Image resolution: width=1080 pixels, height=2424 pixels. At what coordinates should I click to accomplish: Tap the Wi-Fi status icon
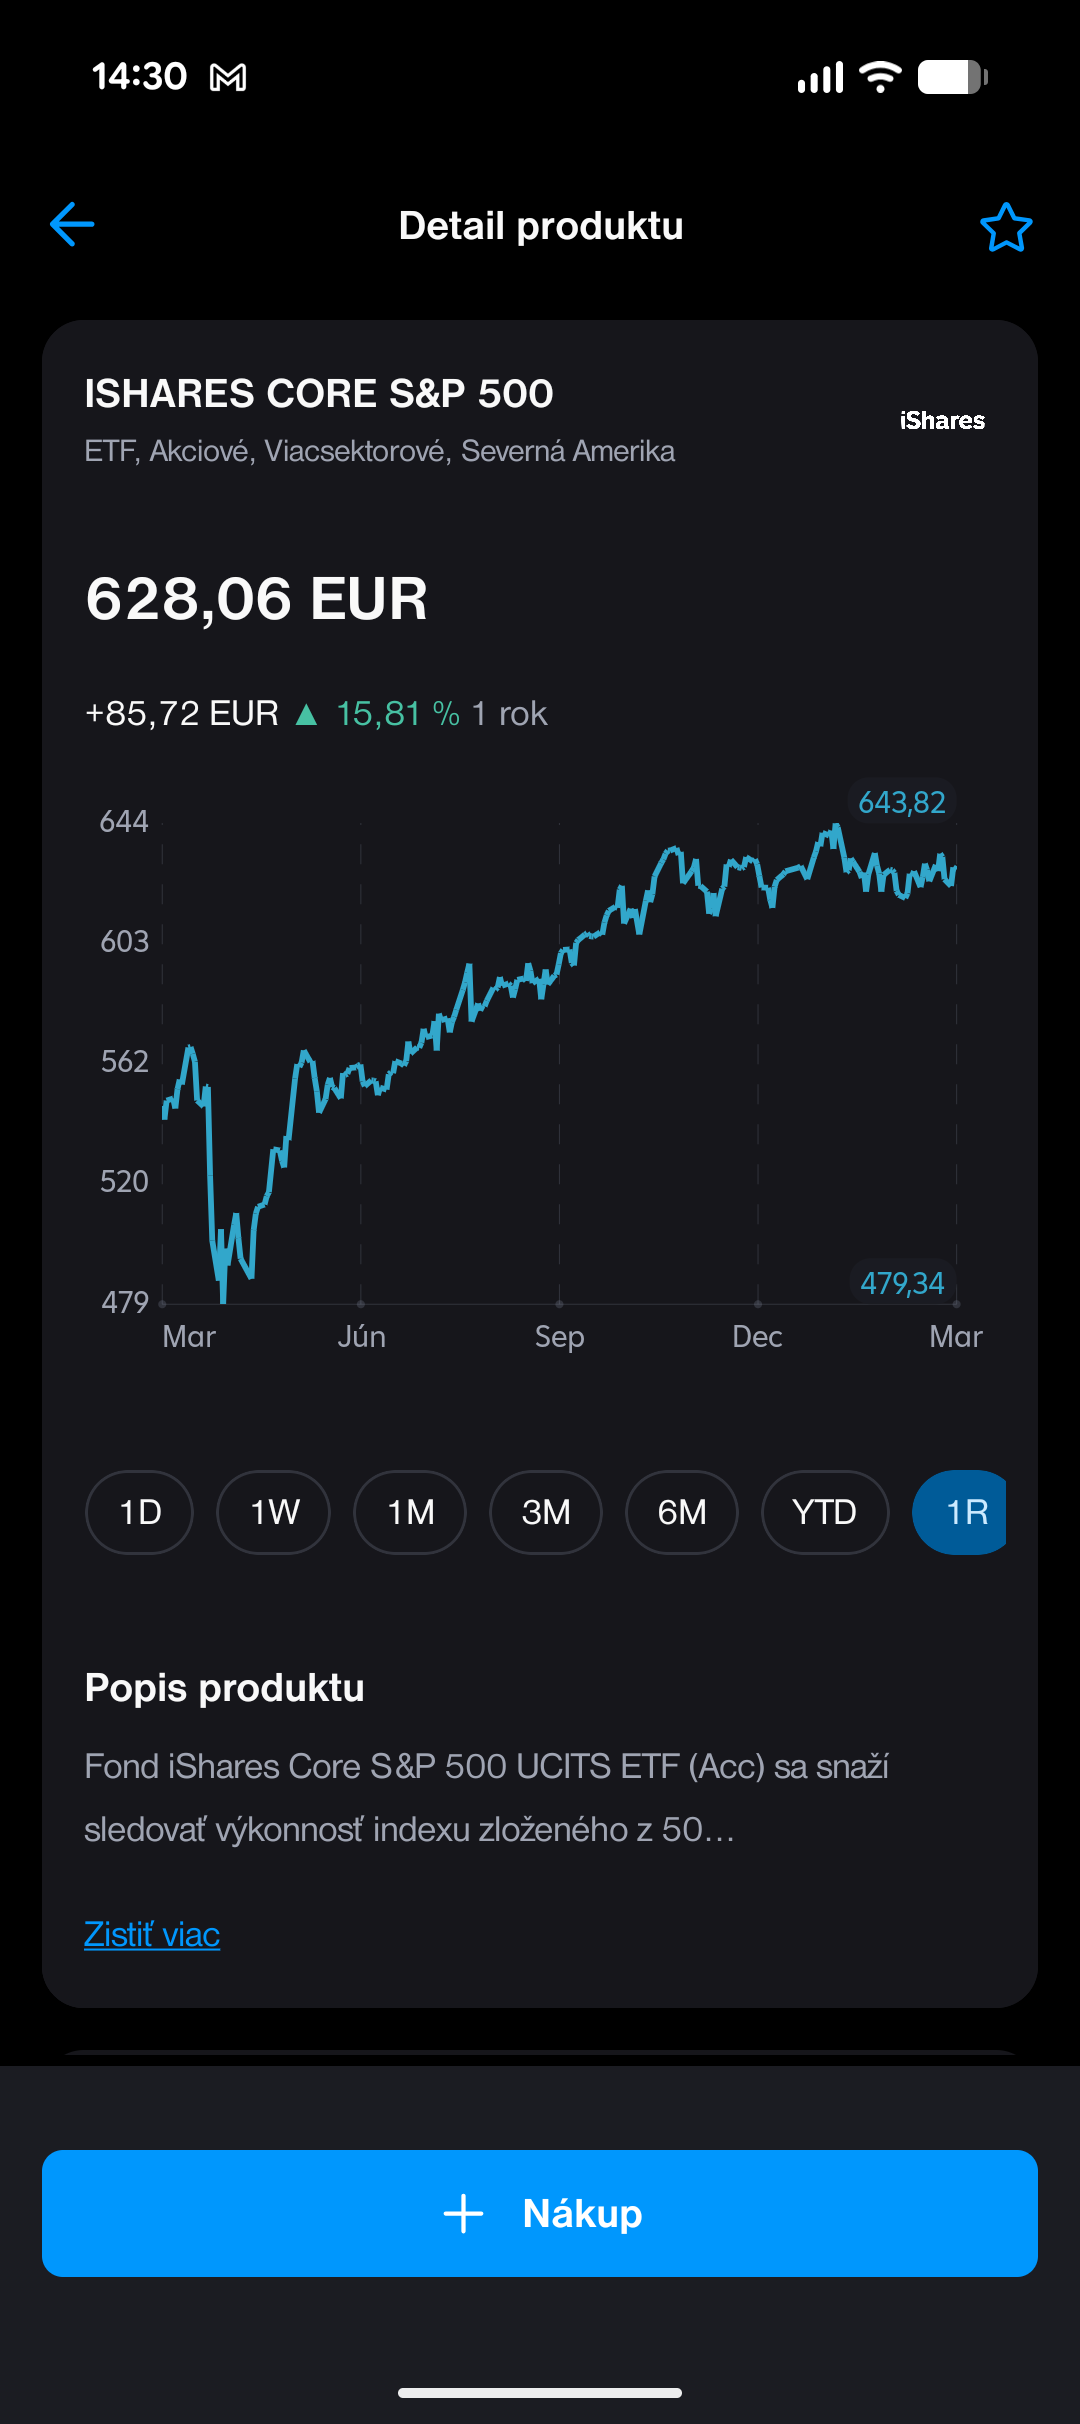click(880, 77)
